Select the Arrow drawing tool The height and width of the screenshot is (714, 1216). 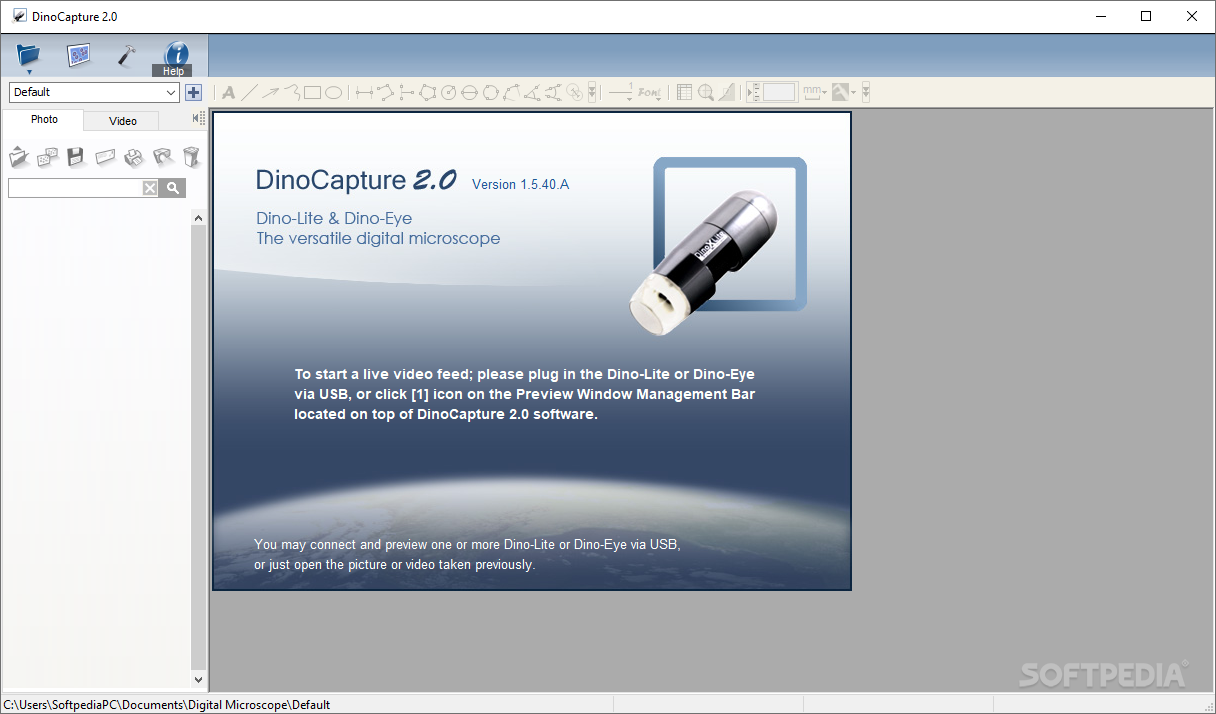(270, 92)
